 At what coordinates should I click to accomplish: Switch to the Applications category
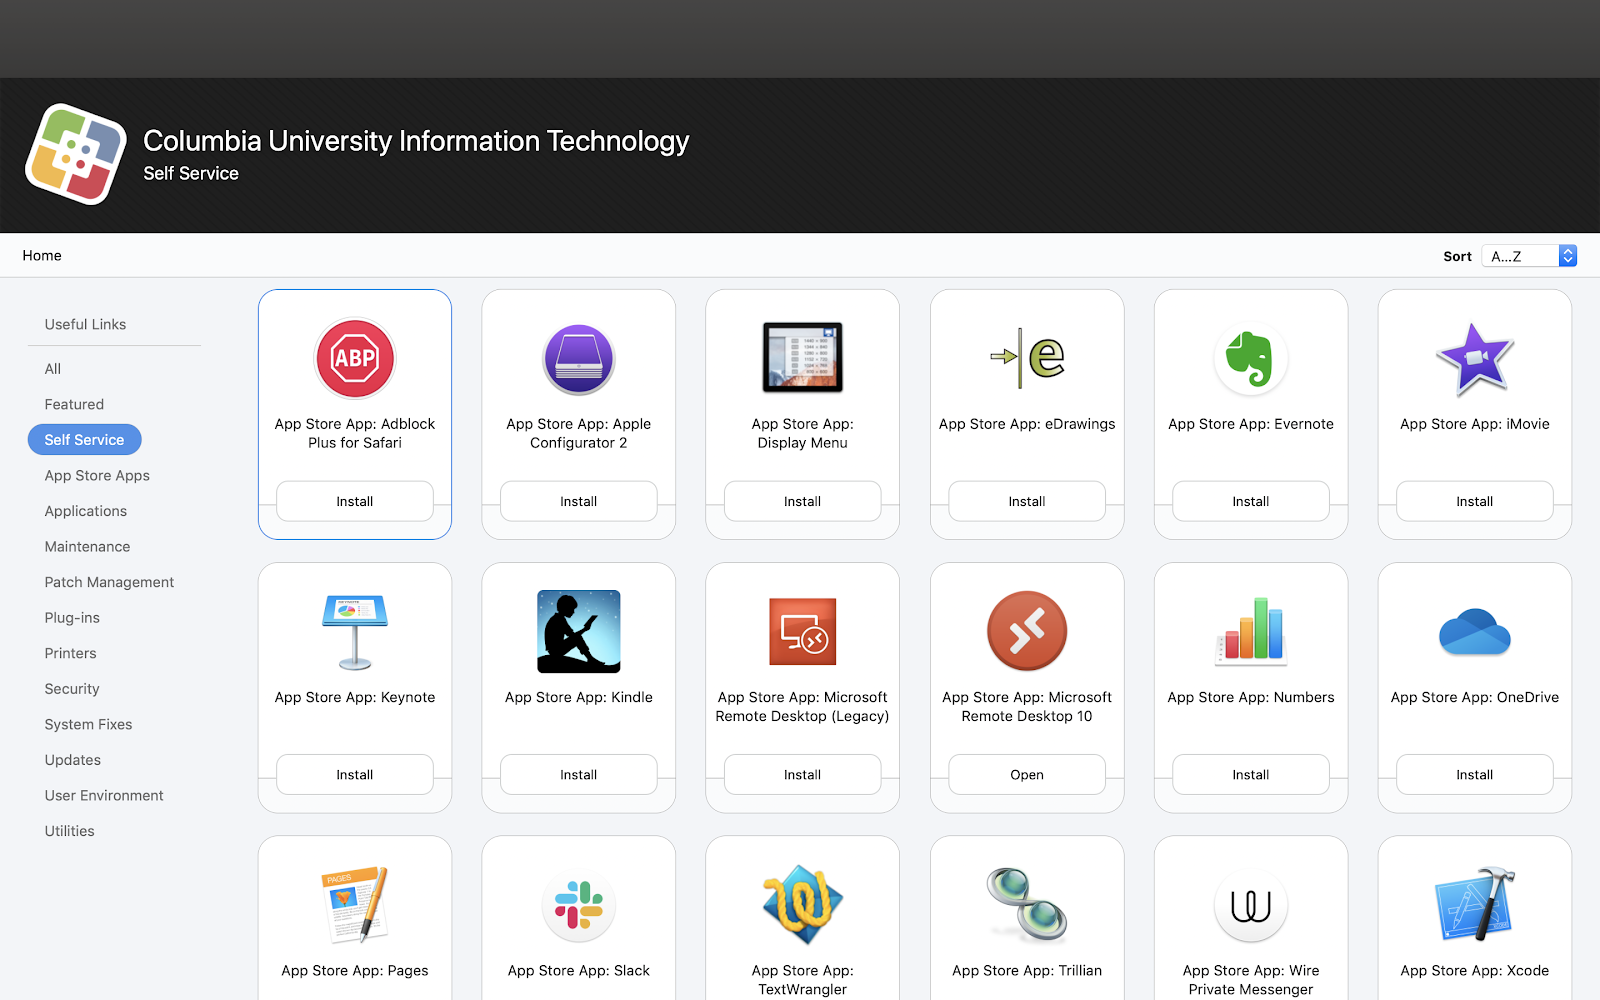[86, 511]
